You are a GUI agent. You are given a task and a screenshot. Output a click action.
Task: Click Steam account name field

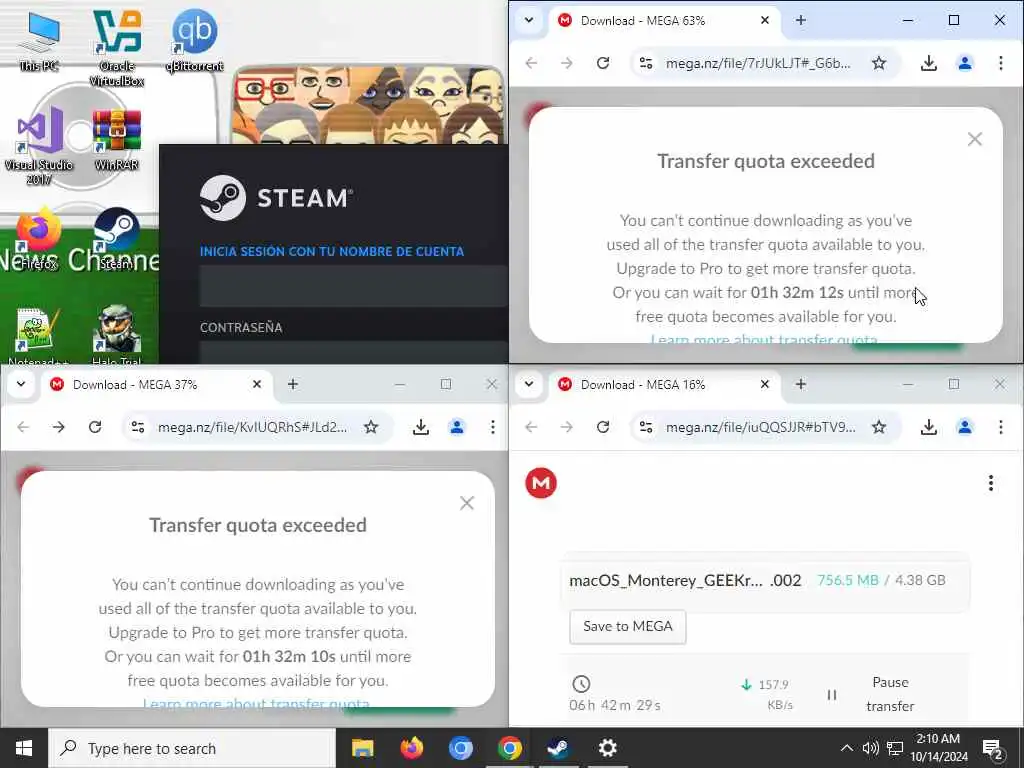tap(353, 285)
